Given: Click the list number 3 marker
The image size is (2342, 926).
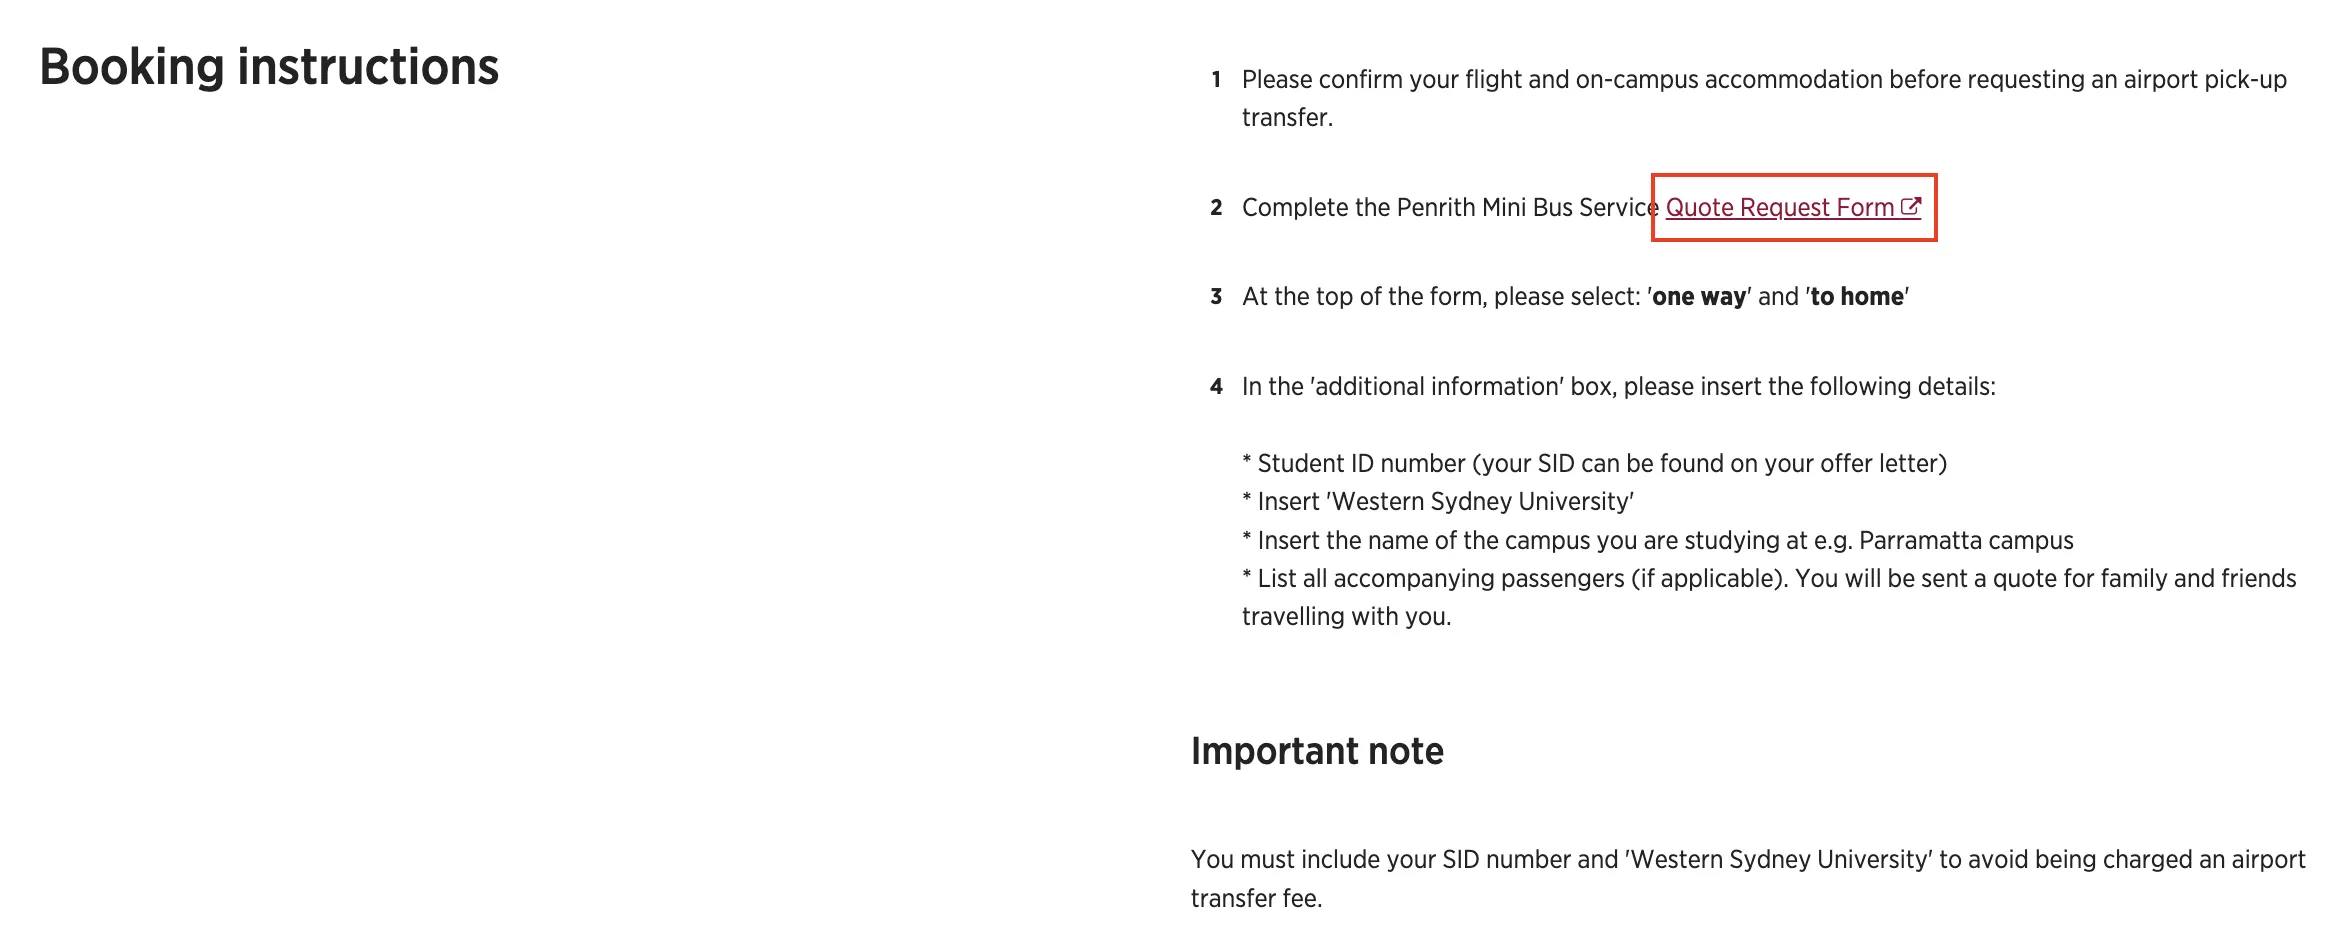Looking at the screenshot, I should click(x=1216, y=297).
